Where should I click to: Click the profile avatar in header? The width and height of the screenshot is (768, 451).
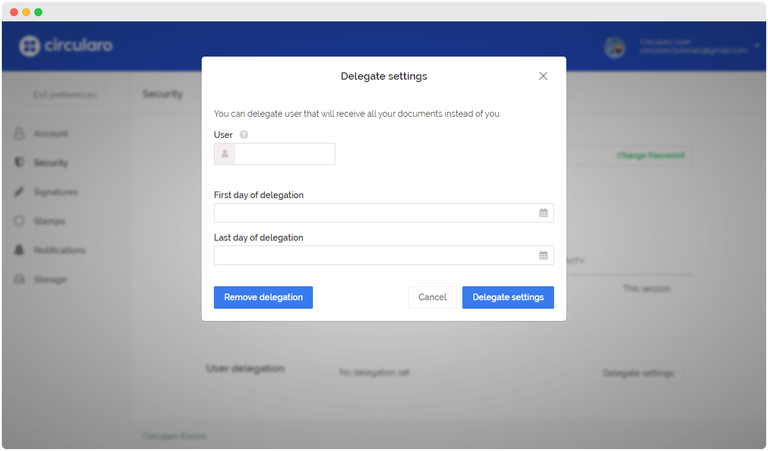[x=615, y=47]
